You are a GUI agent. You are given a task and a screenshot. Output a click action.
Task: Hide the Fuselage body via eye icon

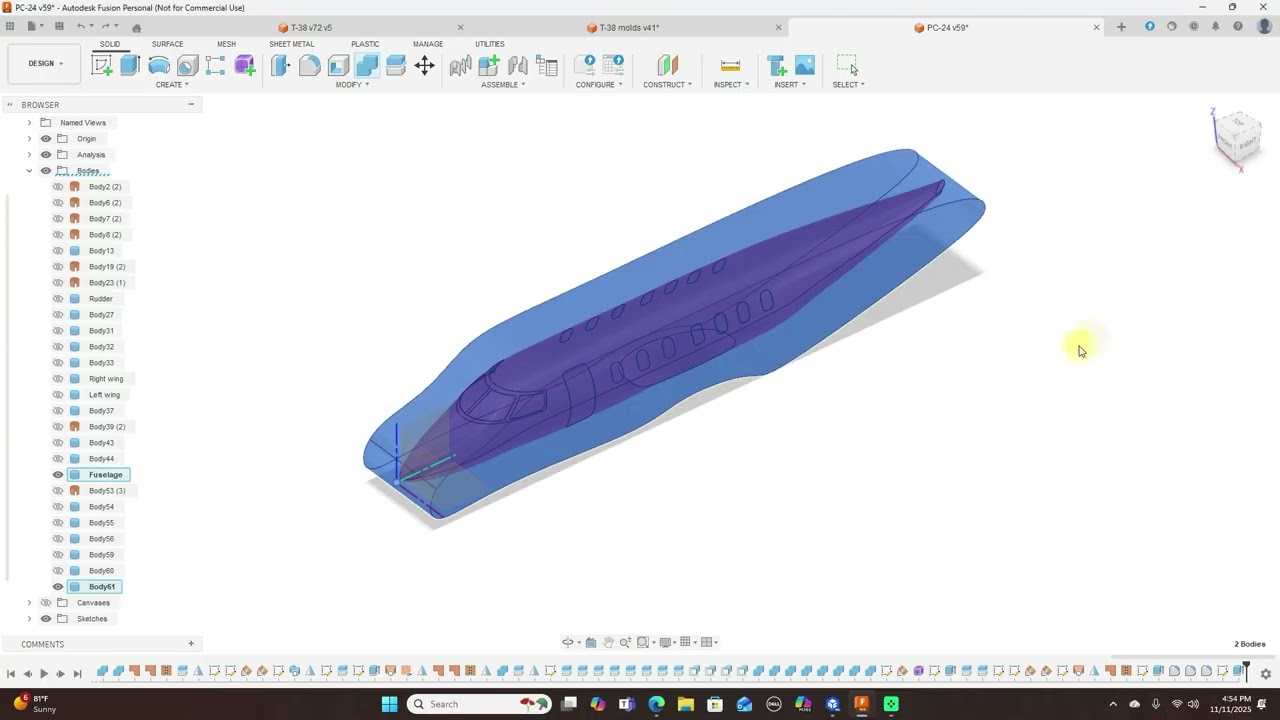58,475
